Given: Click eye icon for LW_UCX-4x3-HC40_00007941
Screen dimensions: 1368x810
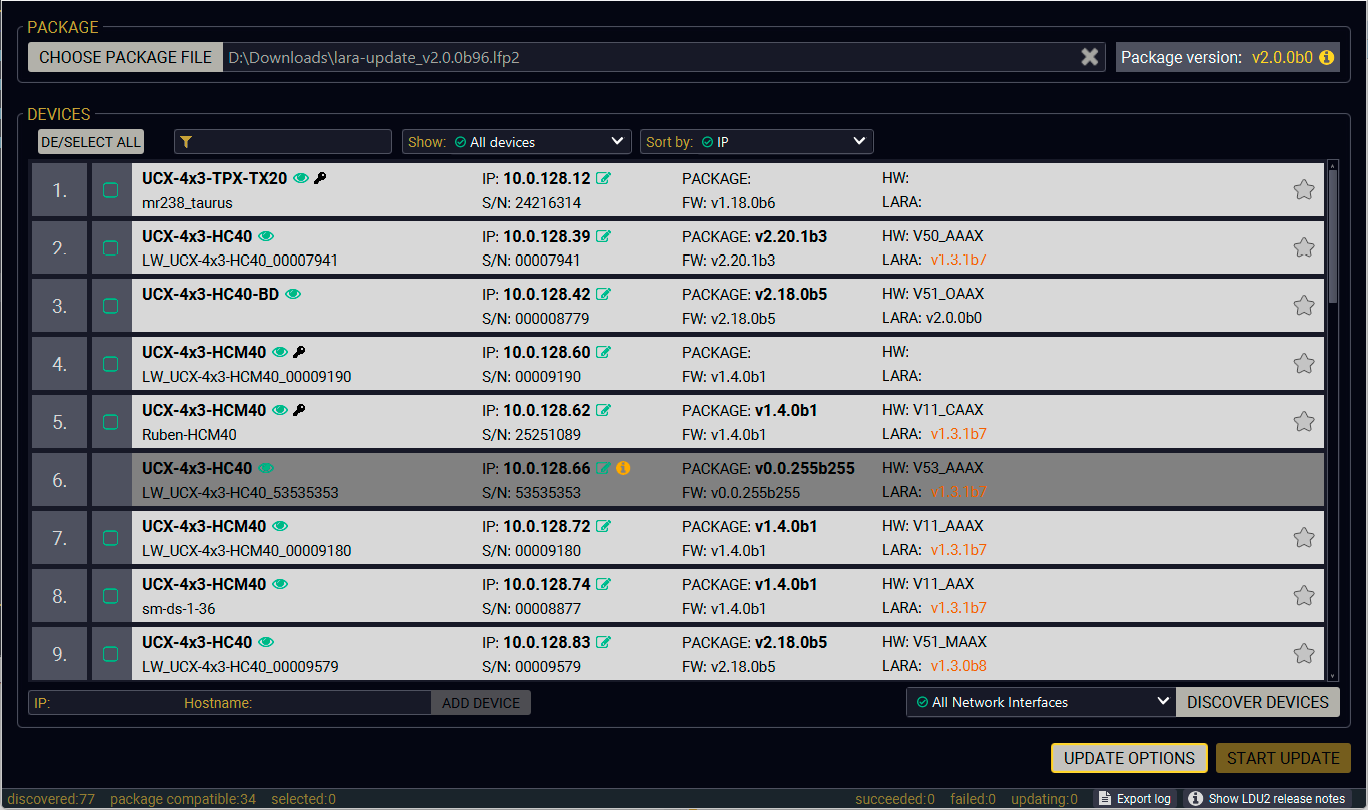Looking at the screenshot, I should (x=266, y=236).
